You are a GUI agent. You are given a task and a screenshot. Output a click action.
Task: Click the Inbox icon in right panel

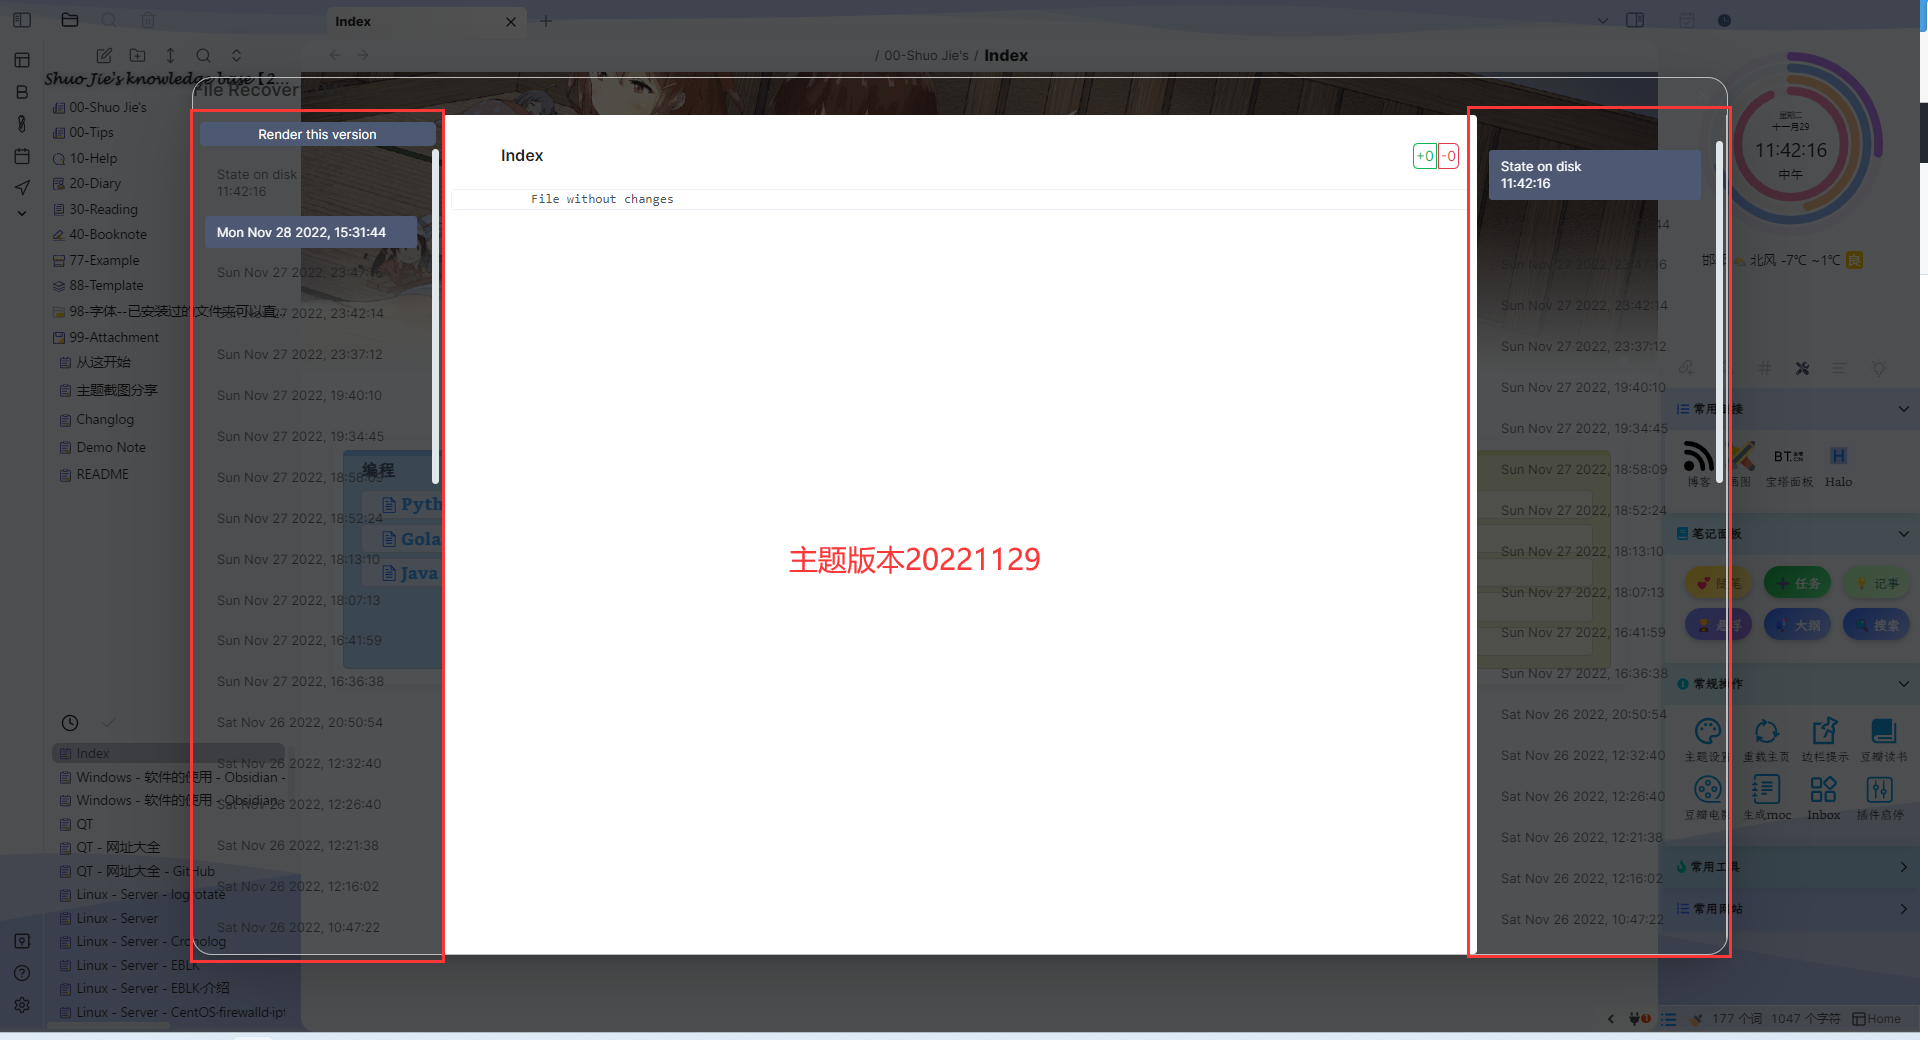1823,791
